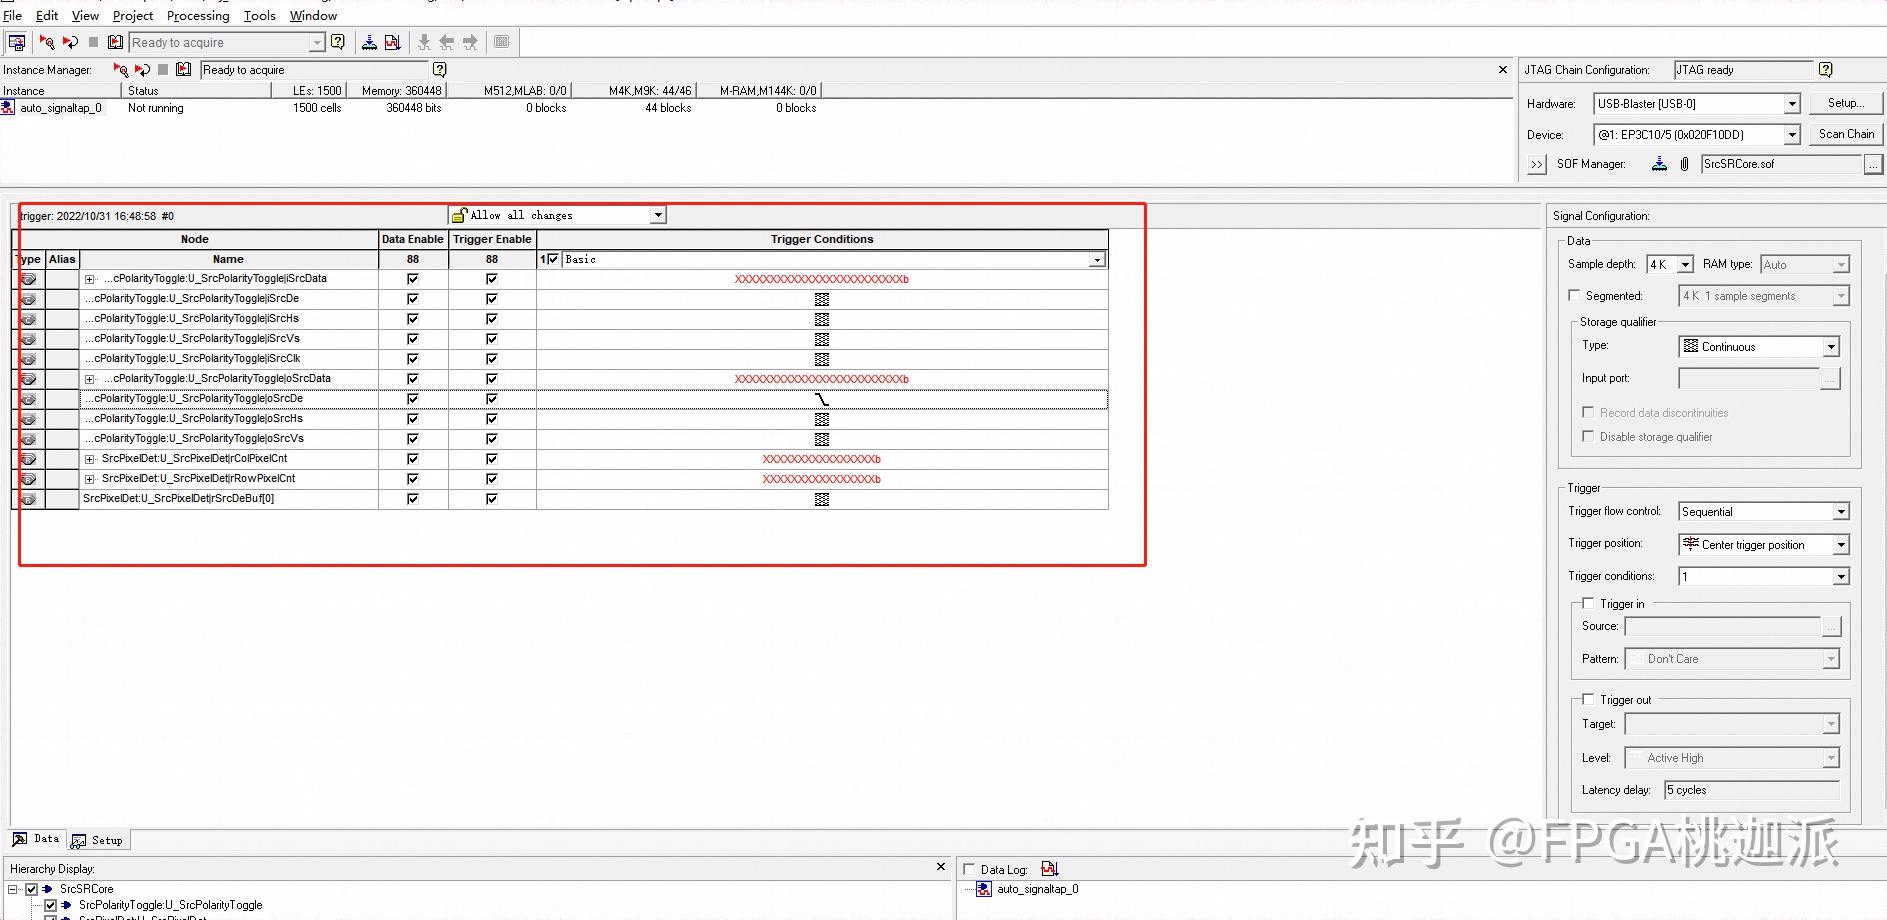Click the Scan Chain button
This screenshot has width=1887, height=920.
tap(1846, 134)
